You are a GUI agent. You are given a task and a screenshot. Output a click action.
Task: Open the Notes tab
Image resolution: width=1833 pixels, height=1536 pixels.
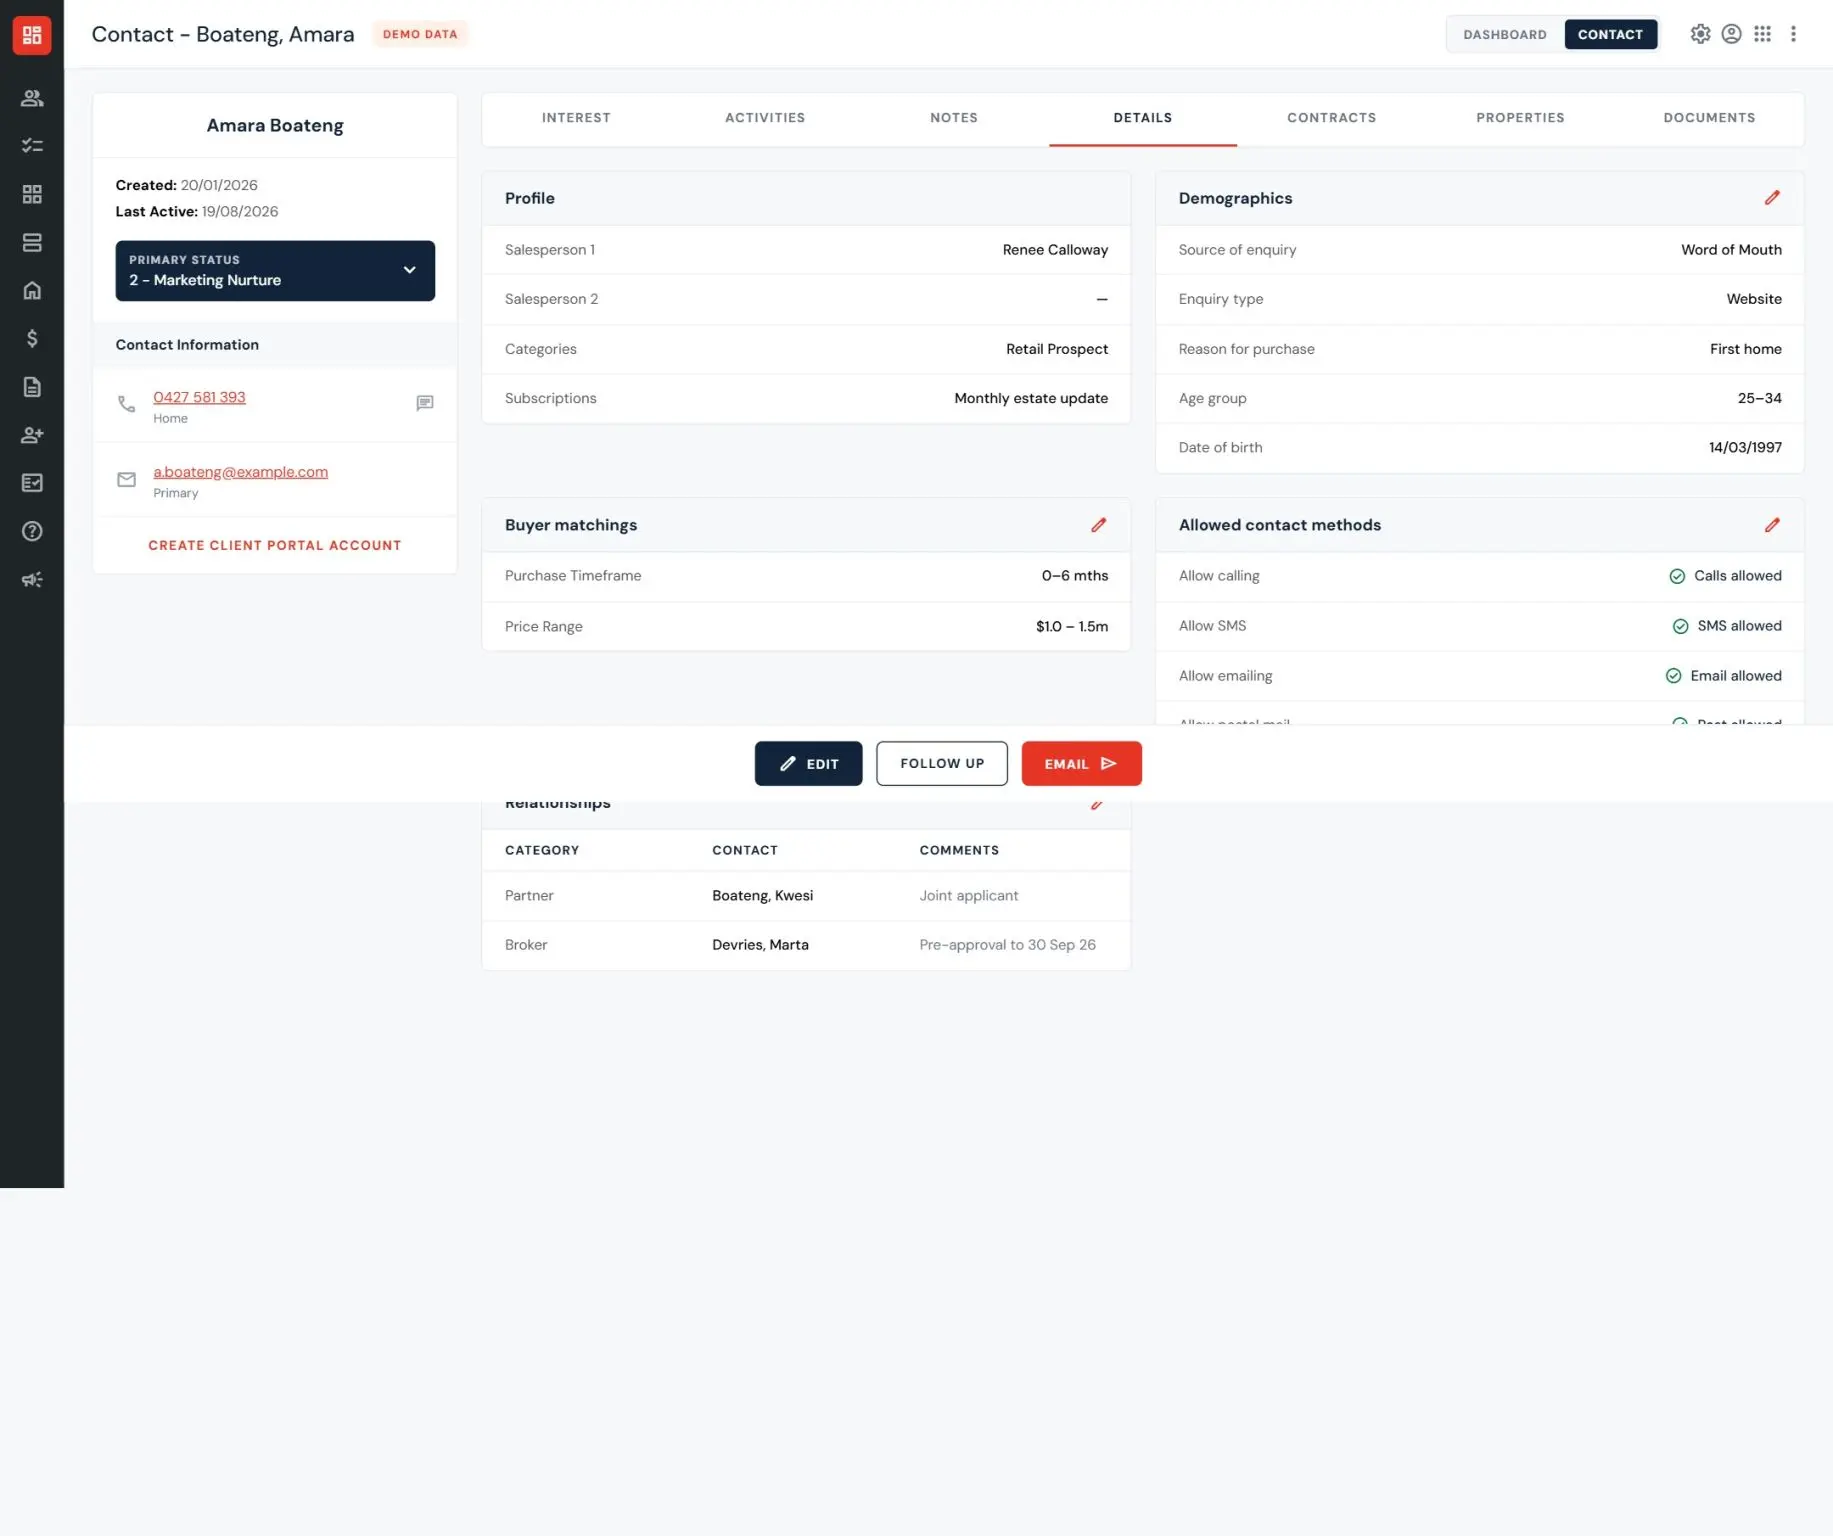954,118
